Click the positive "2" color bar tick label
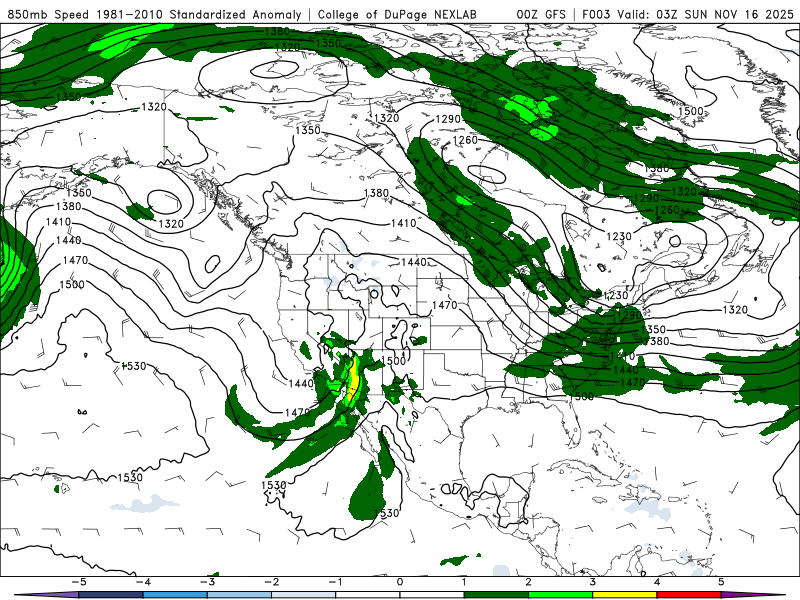 (529, 582)
